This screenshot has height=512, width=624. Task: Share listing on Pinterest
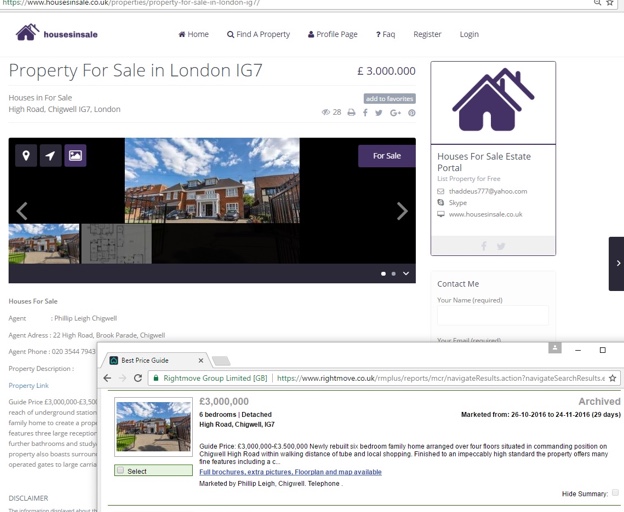(x=411, y=113)
